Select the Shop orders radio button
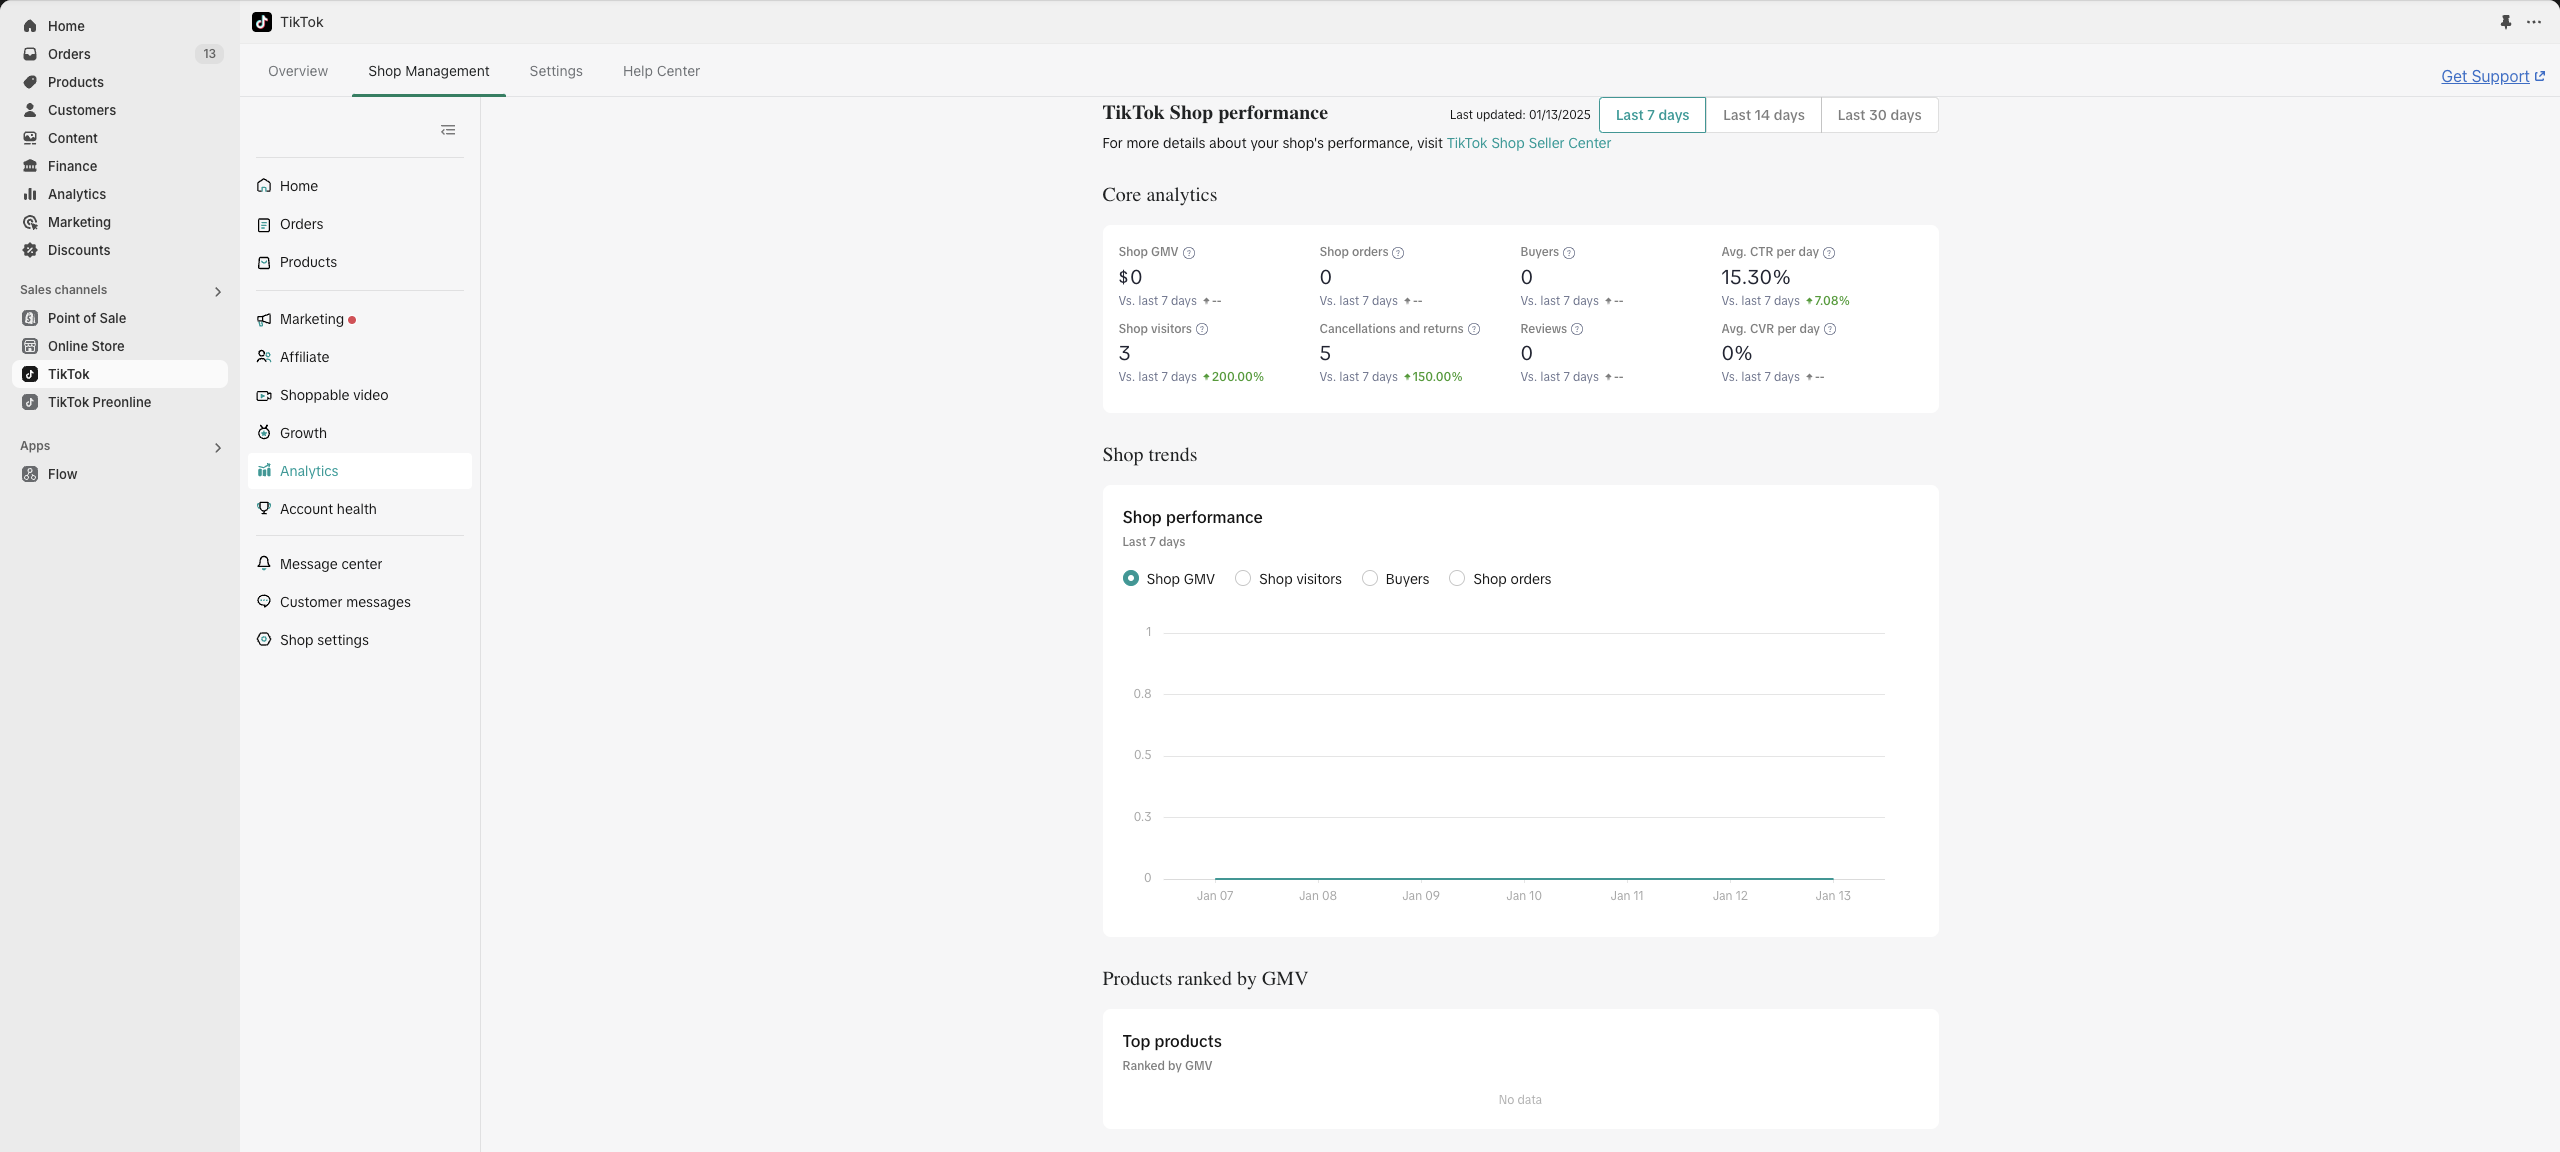The width and height of the screenshot is (2560, 1152). 1457,578
